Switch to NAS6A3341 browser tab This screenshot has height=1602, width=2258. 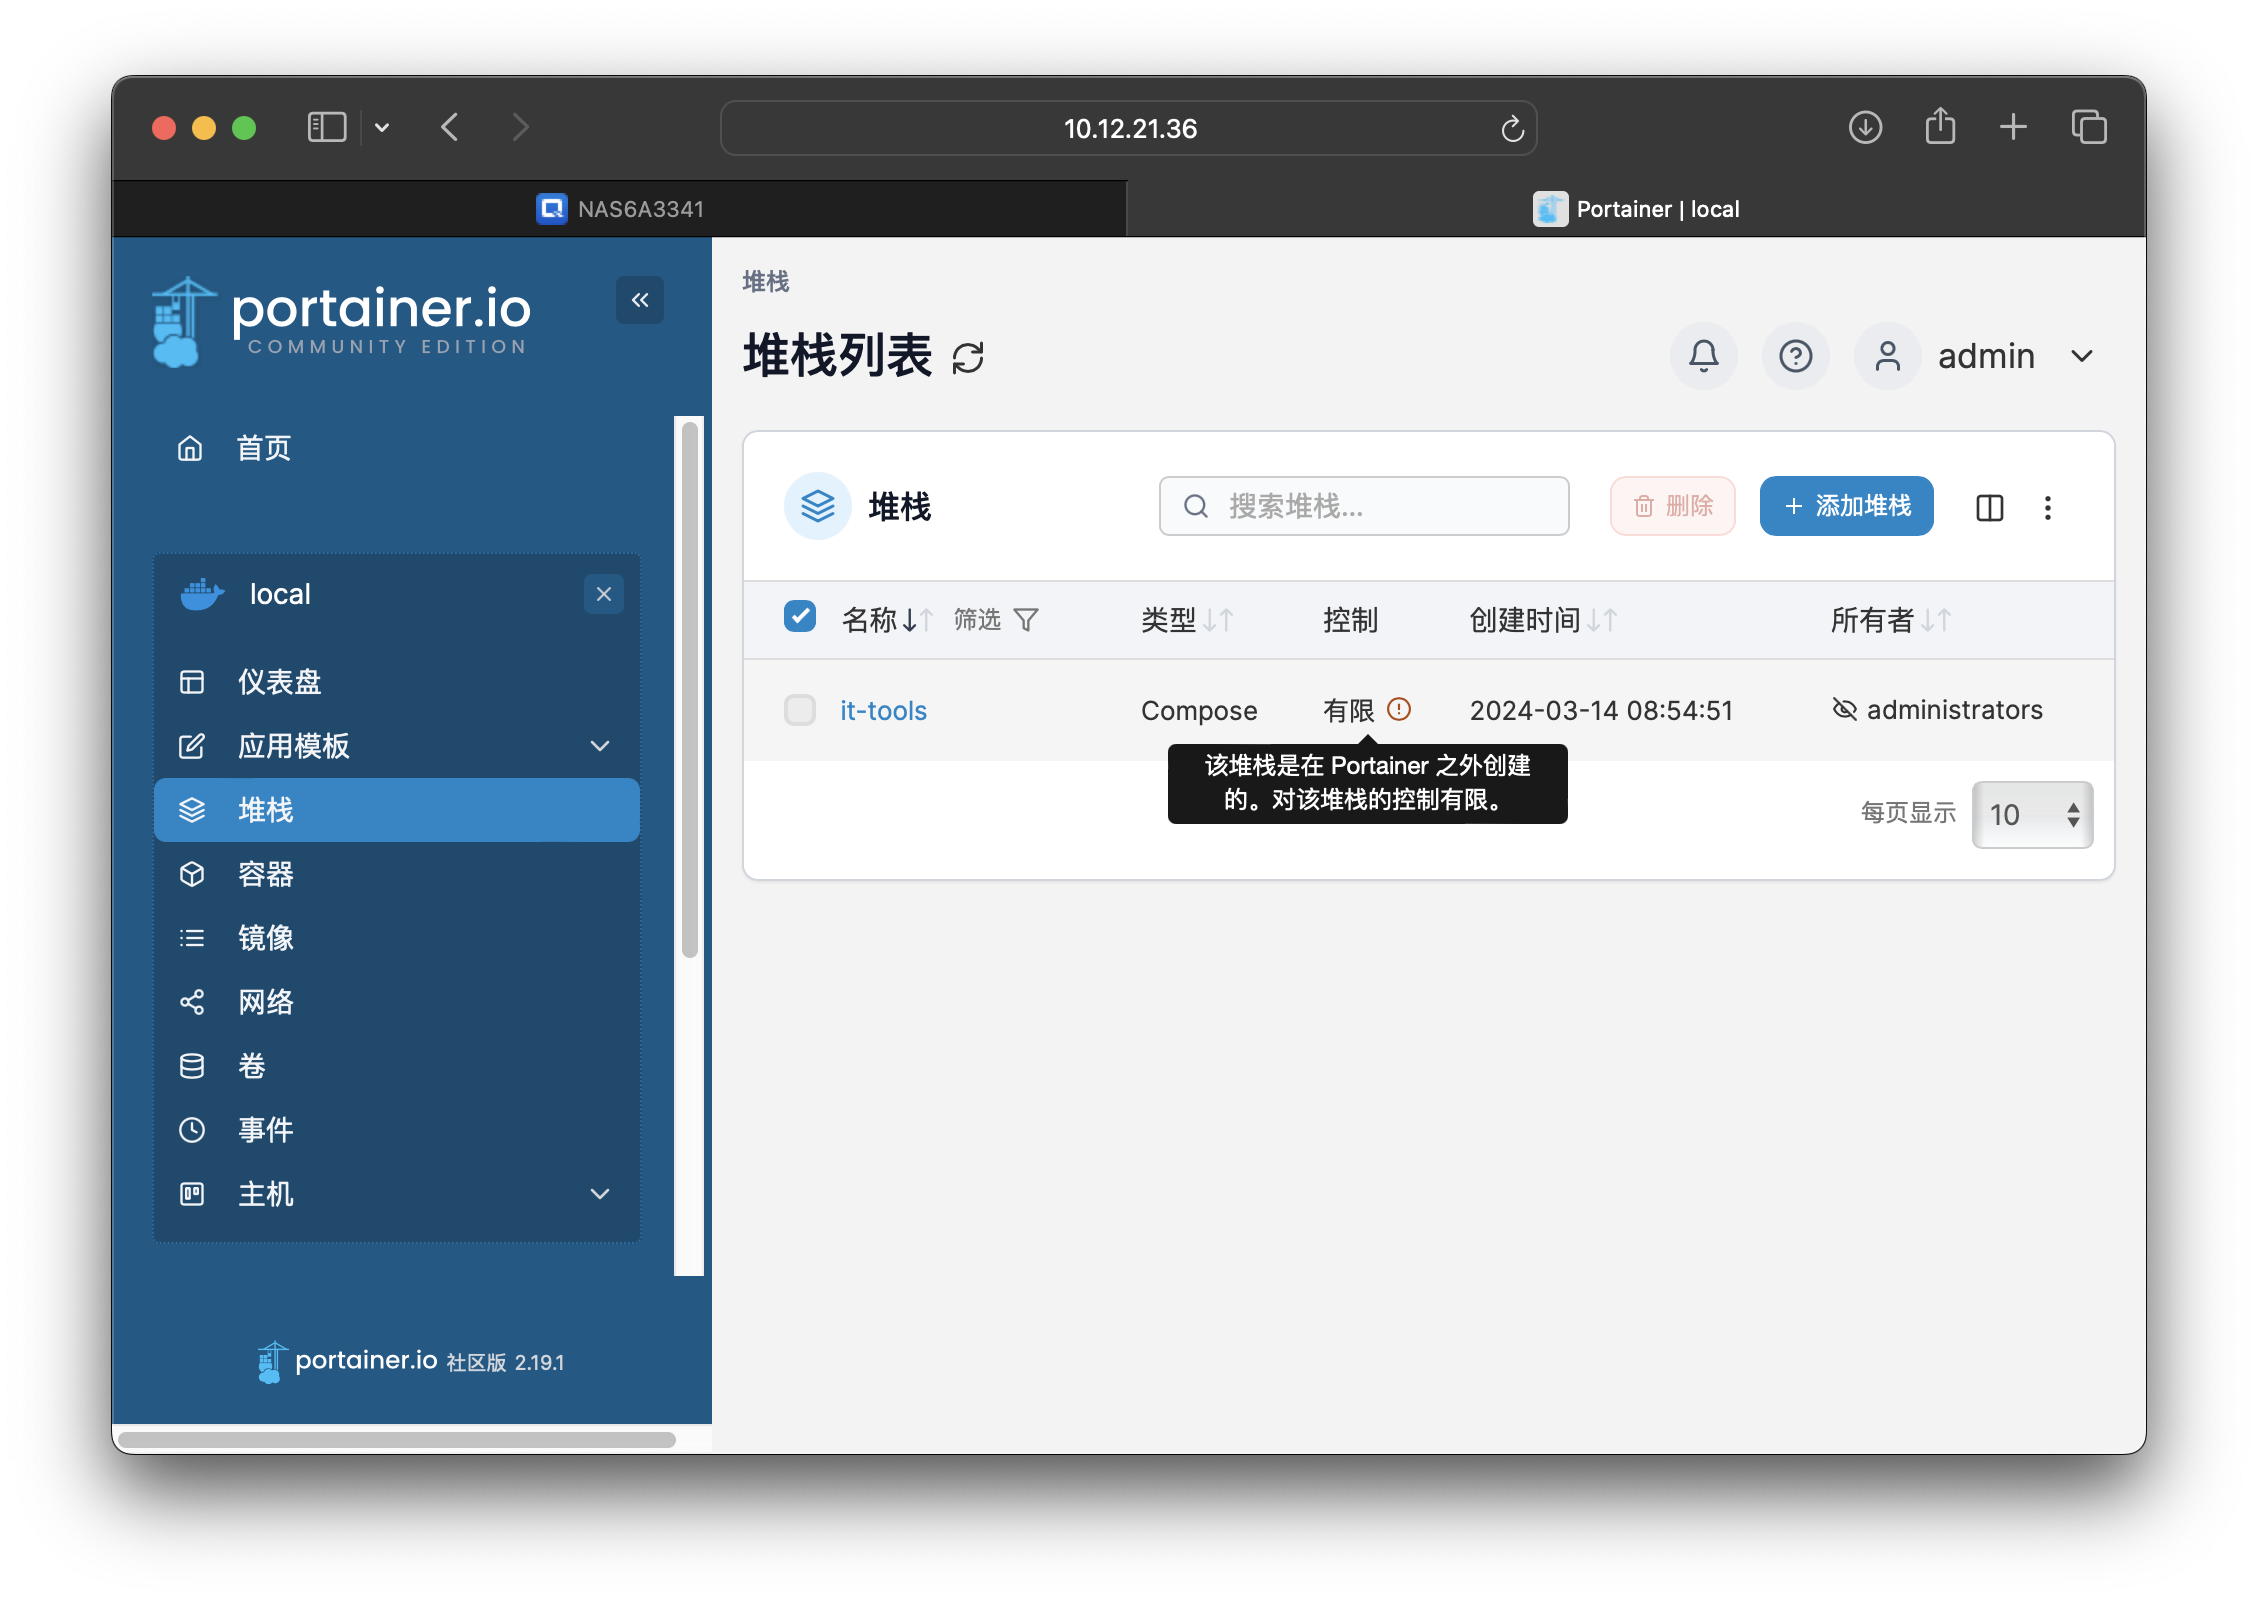pyautogui.click(x=620, y=209)
